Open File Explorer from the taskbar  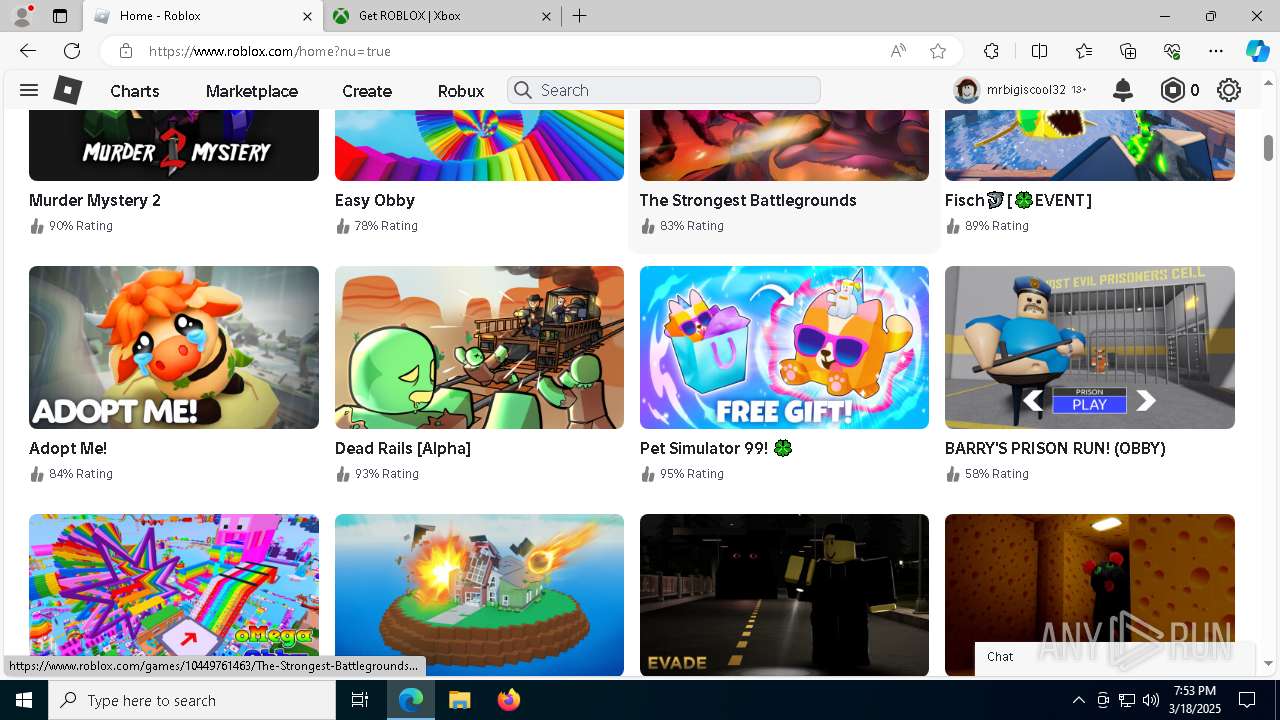(459, 700)
